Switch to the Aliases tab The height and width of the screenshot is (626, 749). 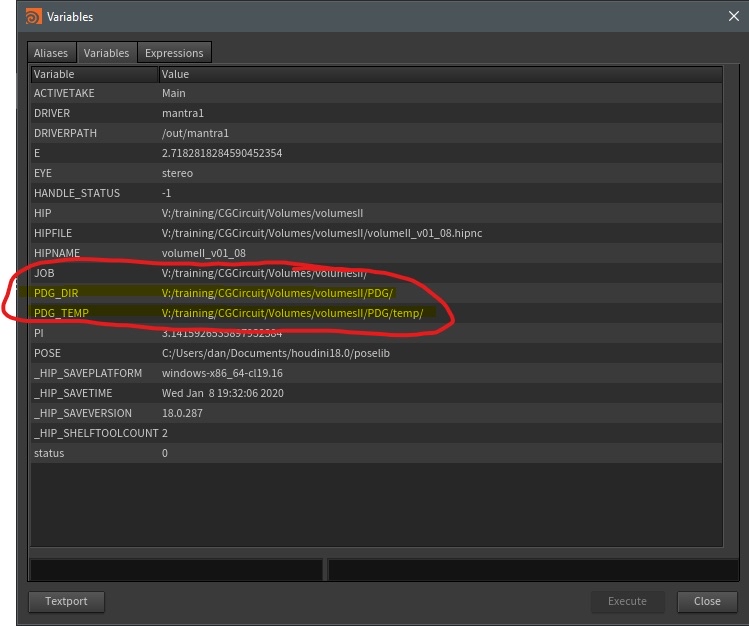point(51,53)
